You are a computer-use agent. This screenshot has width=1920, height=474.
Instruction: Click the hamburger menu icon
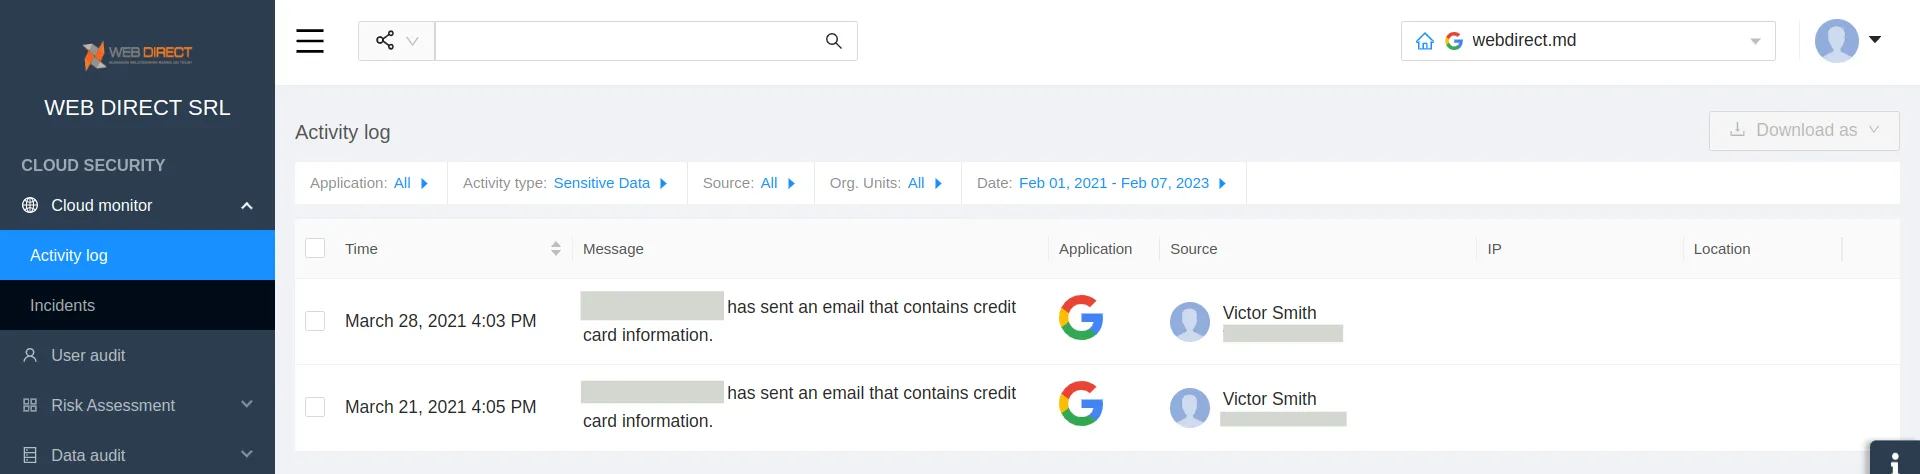tap(310, 41)
